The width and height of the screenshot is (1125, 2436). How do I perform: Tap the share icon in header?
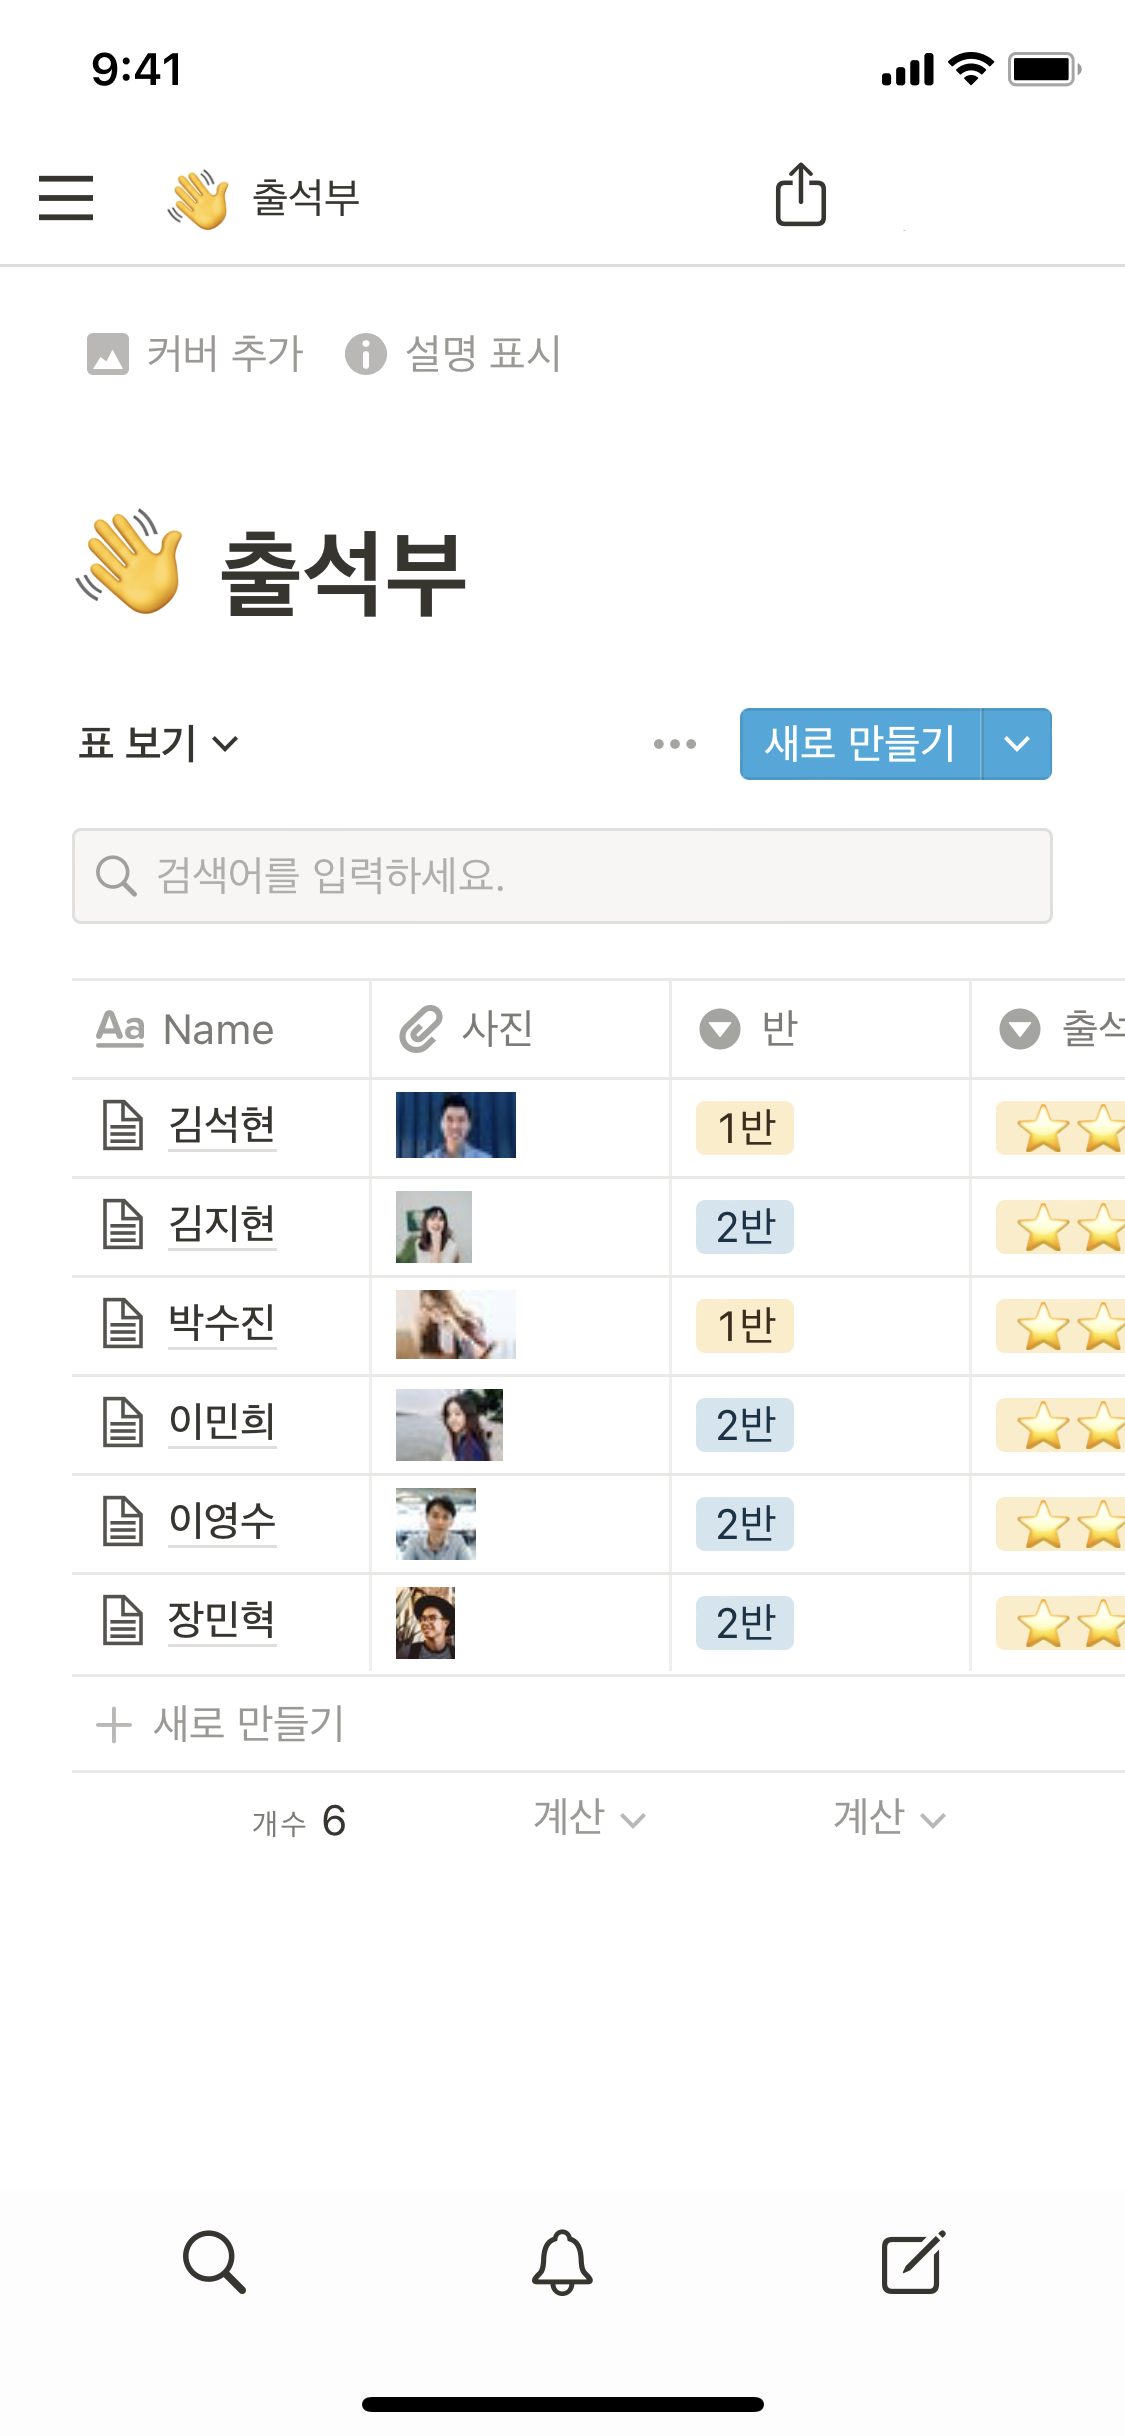click(801, 195)
